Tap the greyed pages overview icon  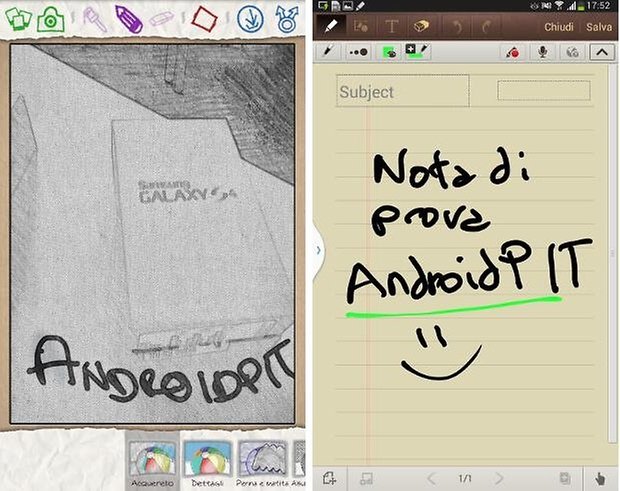[565, 478]
